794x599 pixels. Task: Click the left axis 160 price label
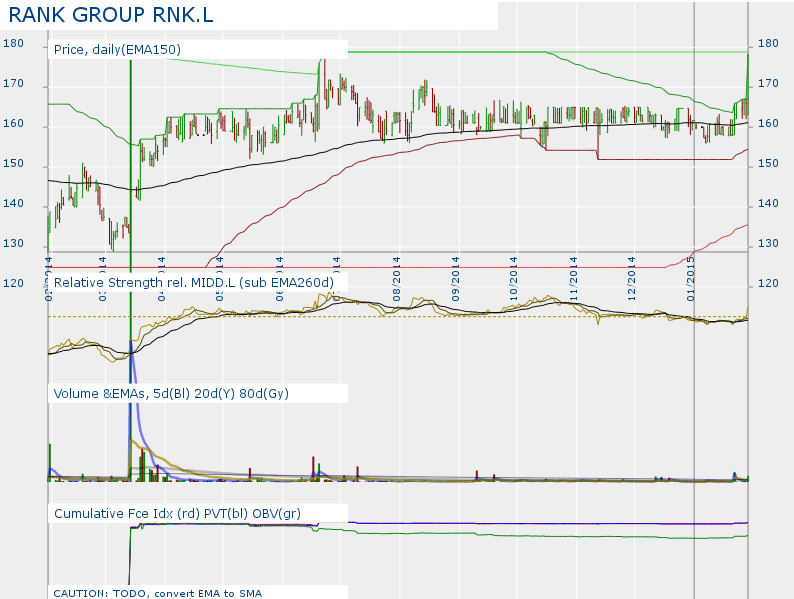click(x=13, y=124)
